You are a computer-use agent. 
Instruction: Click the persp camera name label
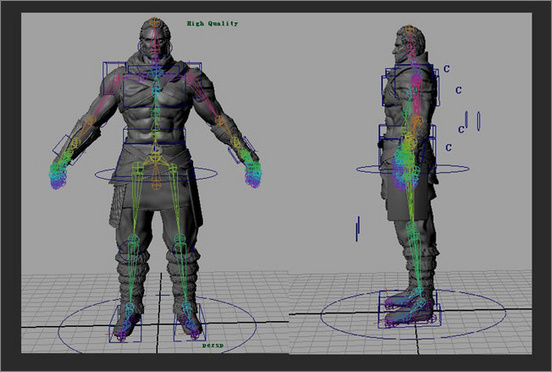(213, 345)
